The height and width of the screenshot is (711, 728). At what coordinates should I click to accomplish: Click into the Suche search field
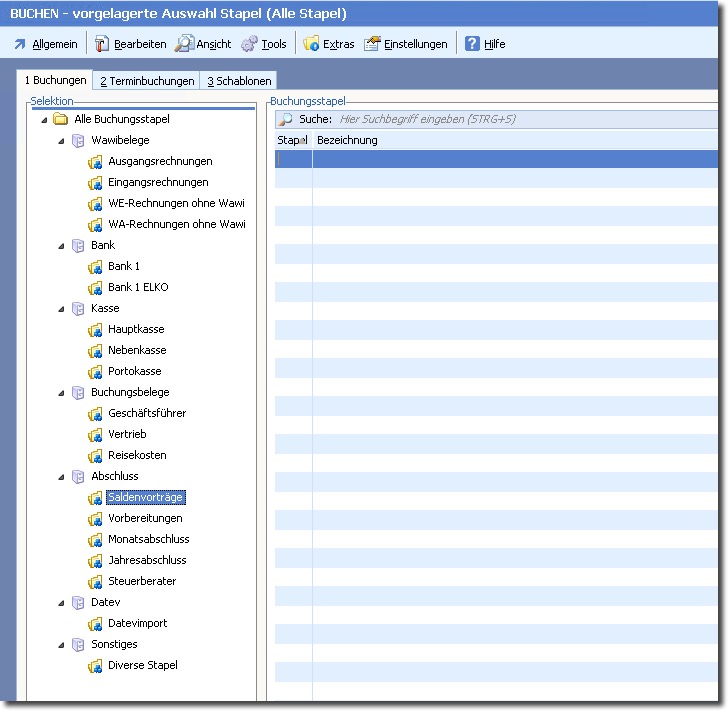(500, 119)
